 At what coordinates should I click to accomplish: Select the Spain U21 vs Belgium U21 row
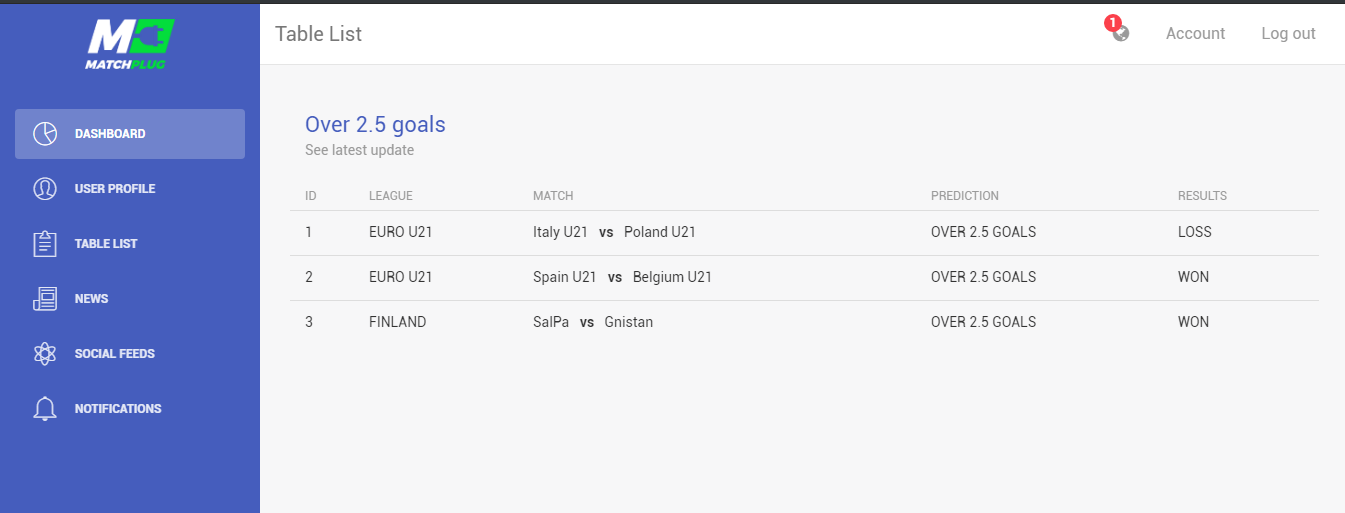[x=805, y=278]
